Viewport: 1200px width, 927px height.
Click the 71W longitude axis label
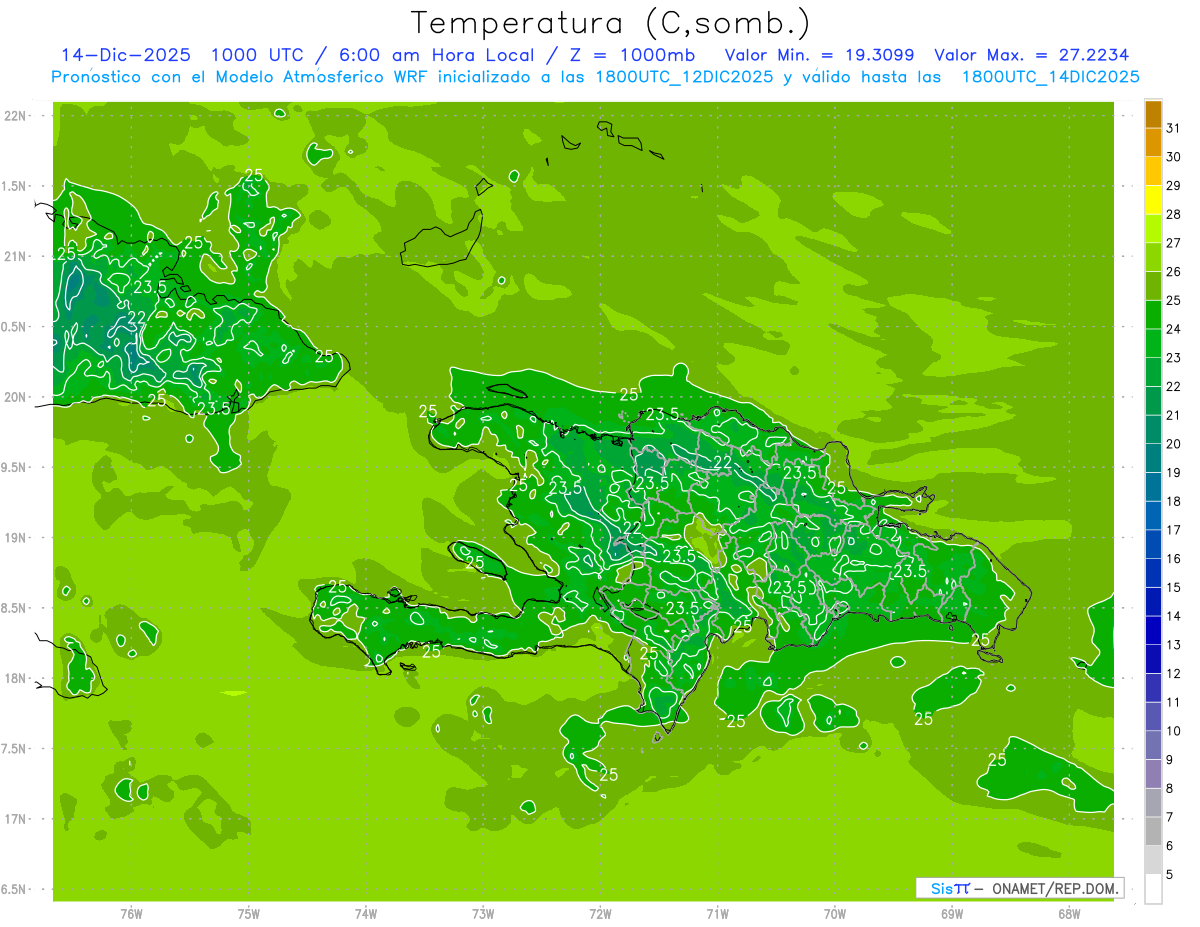717,914
